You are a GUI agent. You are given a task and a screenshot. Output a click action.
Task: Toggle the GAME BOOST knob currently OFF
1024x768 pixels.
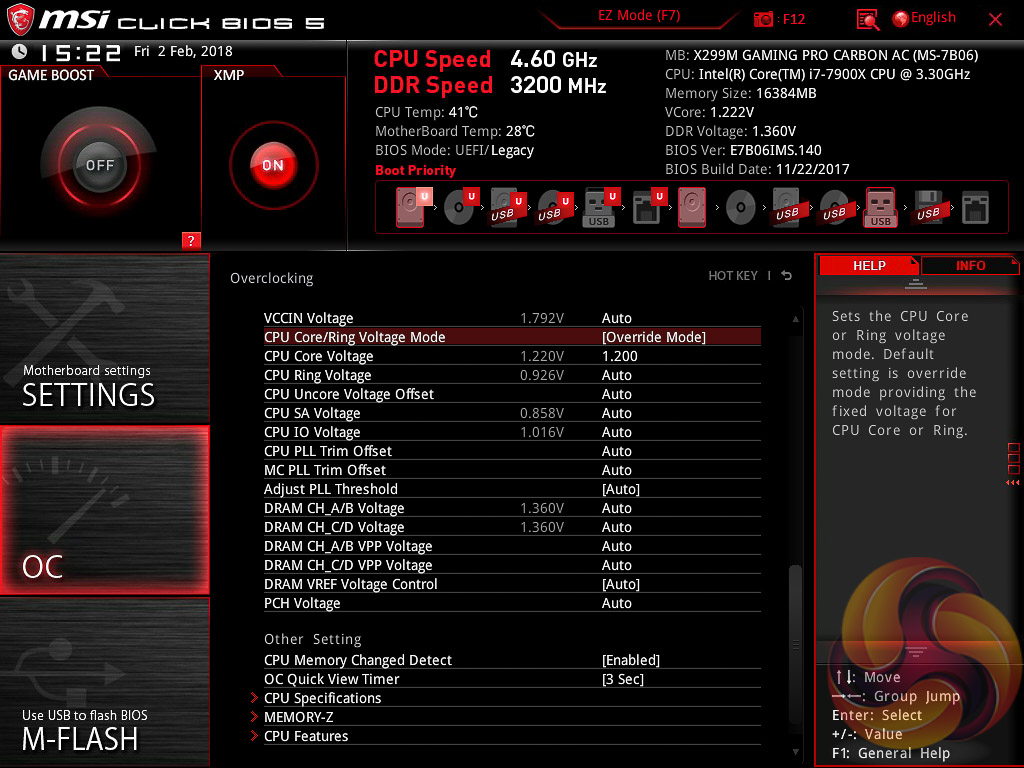pos(99,165)
